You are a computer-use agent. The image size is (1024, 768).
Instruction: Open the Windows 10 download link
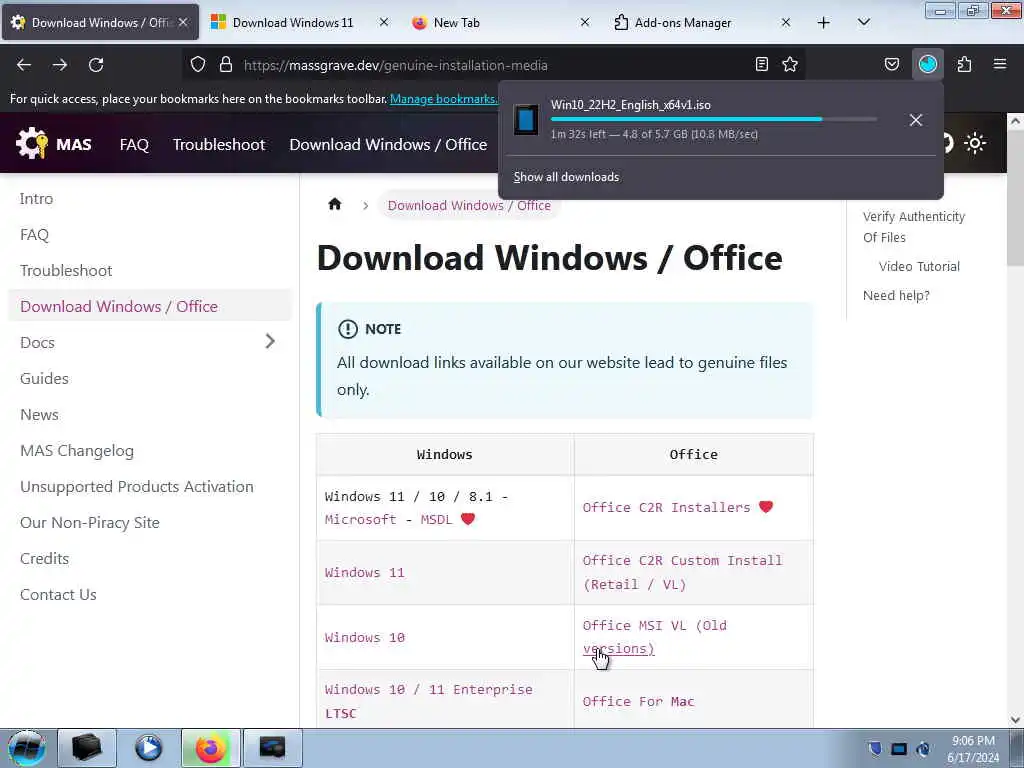click(x=364, y=637)
